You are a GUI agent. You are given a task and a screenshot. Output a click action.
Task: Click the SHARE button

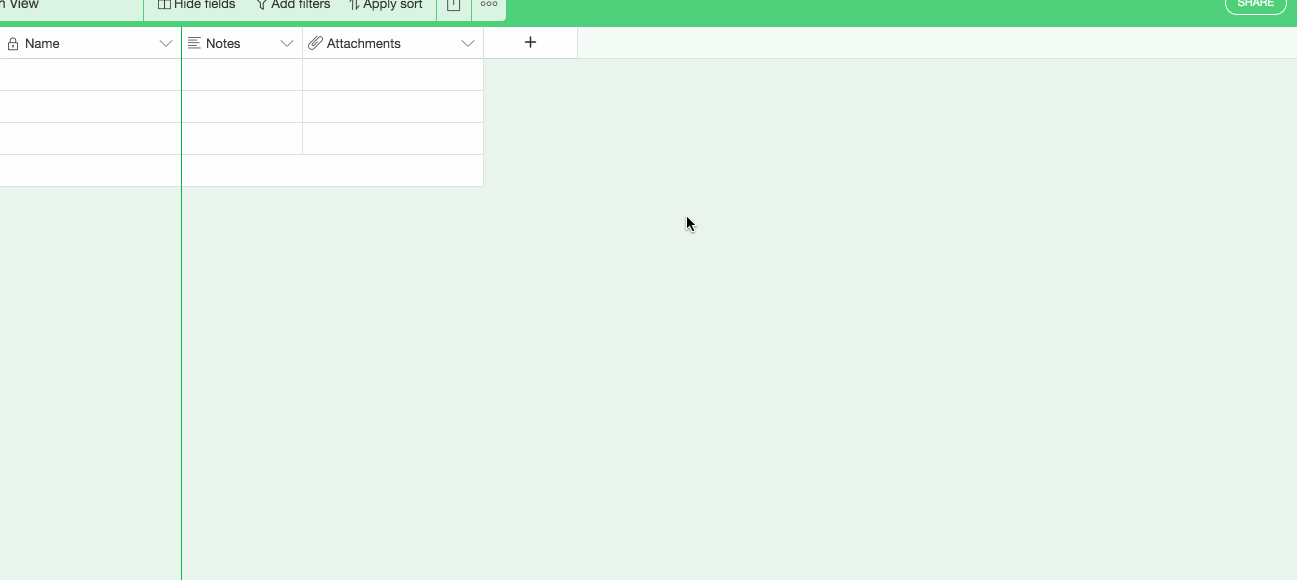pos(1255,5)
